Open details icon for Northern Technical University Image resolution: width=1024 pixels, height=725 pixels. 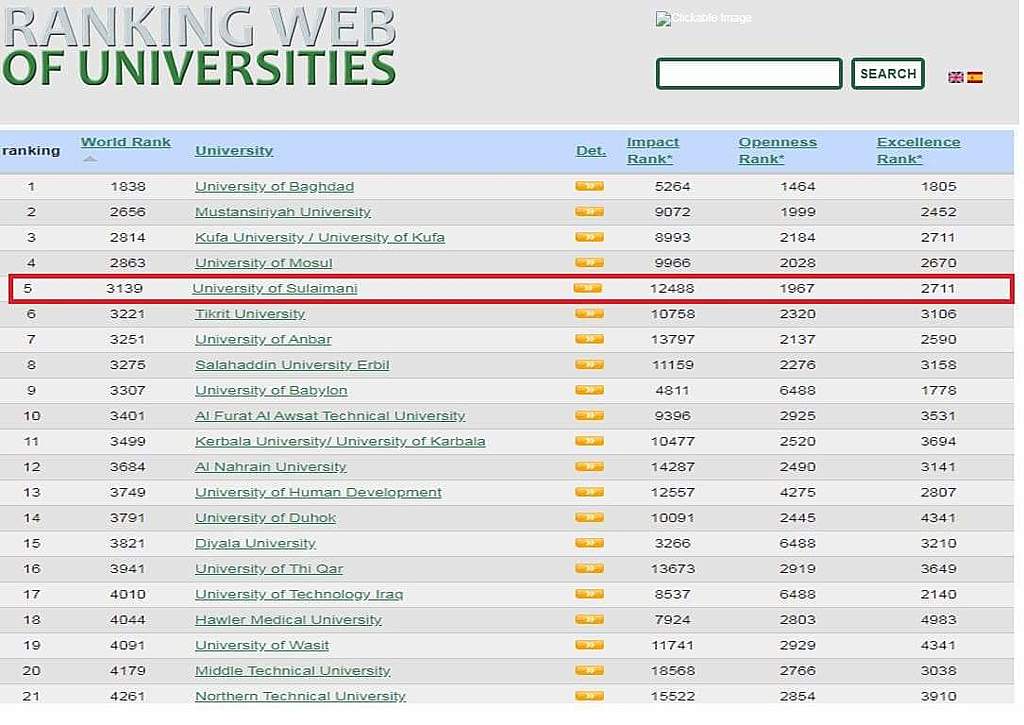589,696
